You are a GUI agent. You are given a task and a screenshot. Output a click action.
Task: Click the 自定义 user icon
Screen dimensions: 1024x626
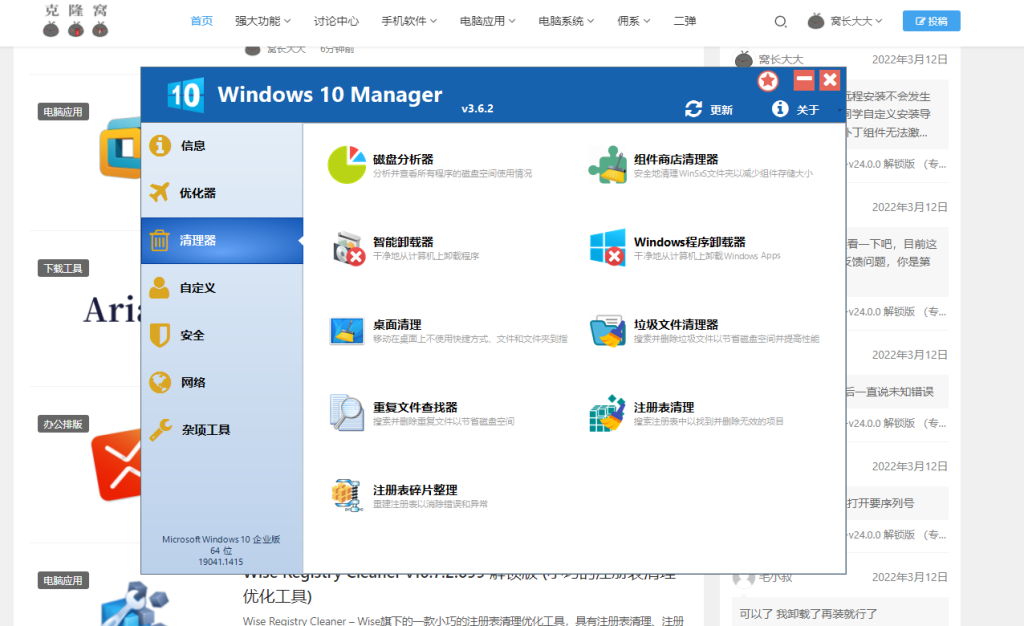click(x=159, y=287)
